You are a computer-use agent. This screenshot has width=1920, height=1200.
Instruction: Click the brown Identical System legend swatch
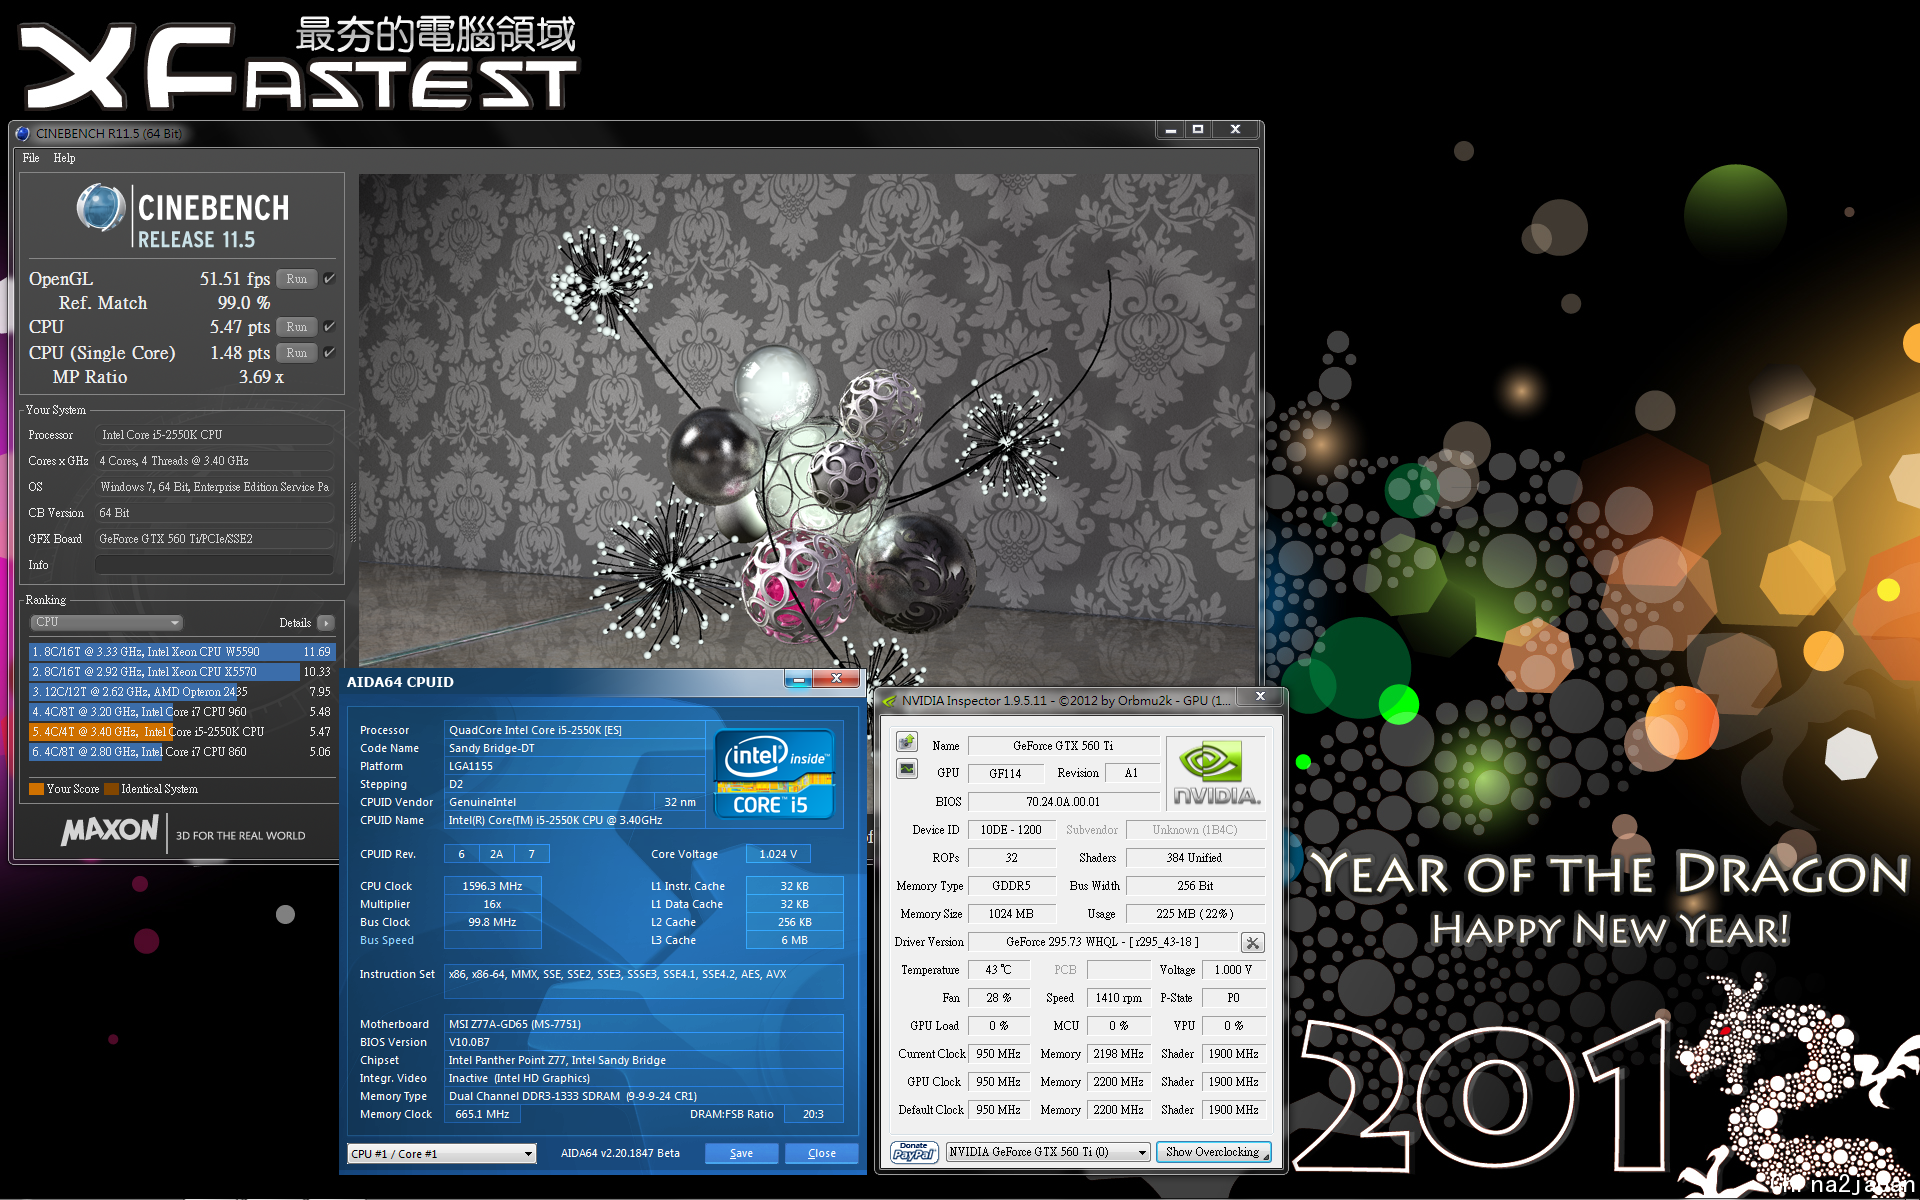click(x=111, y=789)
